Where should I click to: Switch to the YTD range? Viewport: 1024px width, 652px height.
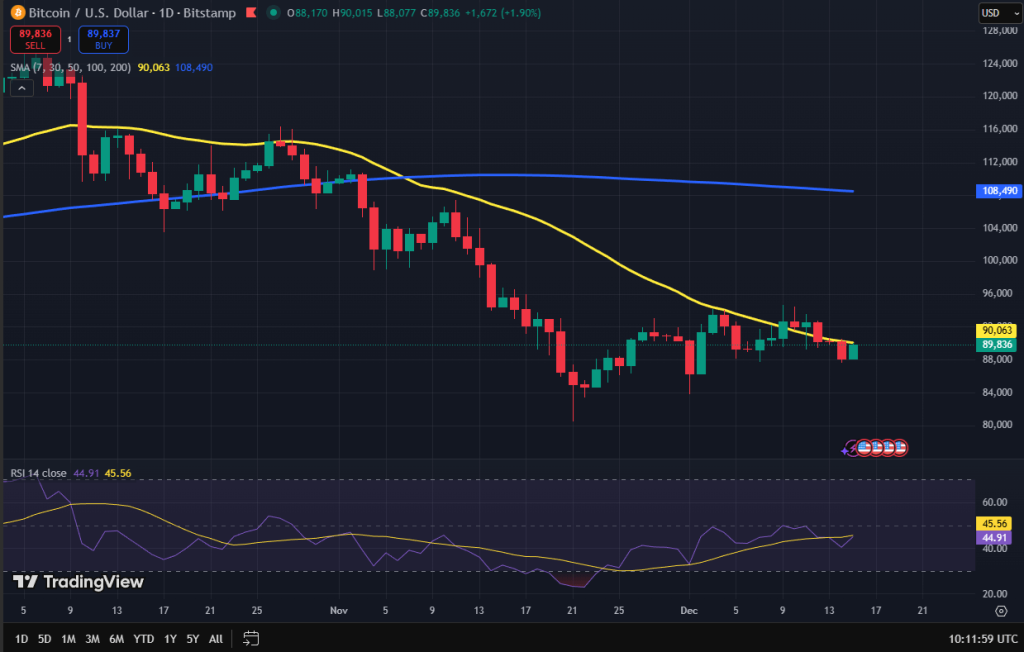point(142,637)
